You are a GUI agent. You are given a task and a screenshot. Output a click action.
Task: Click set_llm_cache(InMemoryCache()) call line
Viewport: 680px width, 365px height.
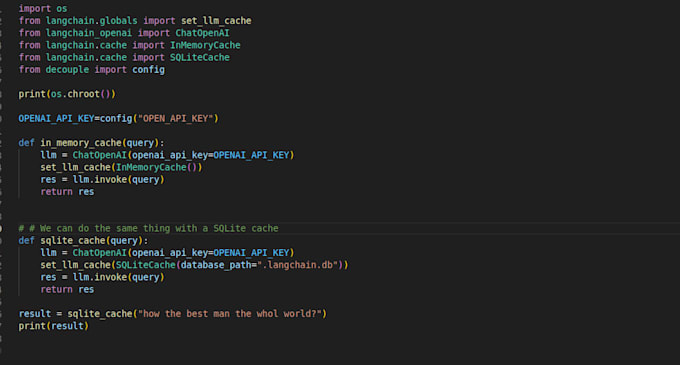(121, 167)
